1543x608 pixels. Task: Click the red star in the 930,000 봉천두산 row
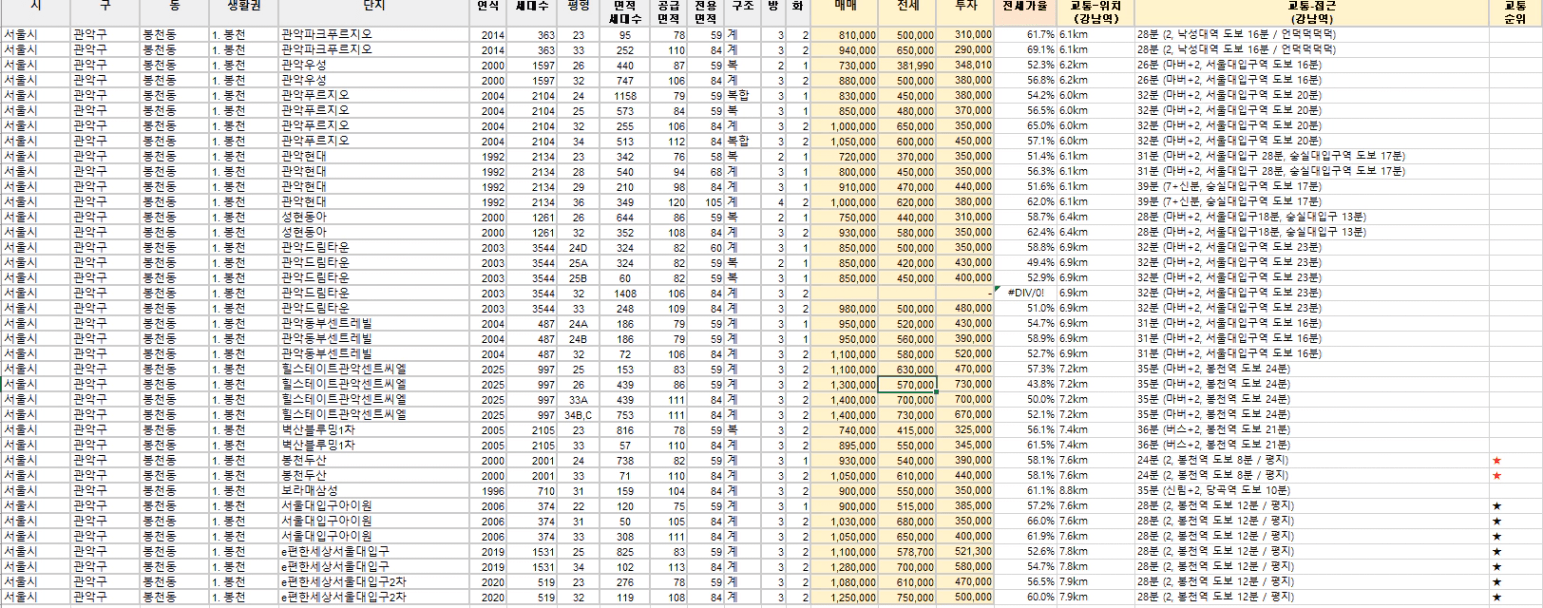(x=1496, y=460)
